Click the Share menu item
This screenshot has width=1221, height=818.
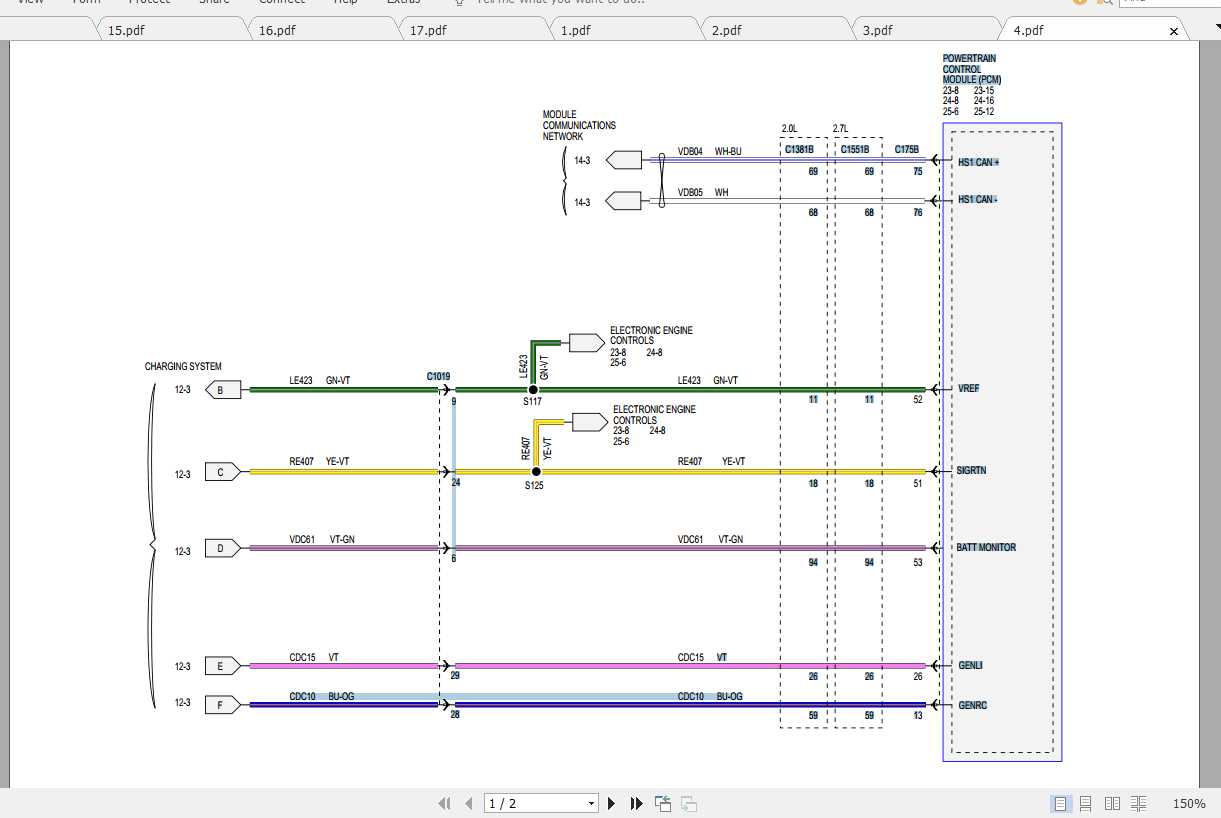(x=214, y=2)
